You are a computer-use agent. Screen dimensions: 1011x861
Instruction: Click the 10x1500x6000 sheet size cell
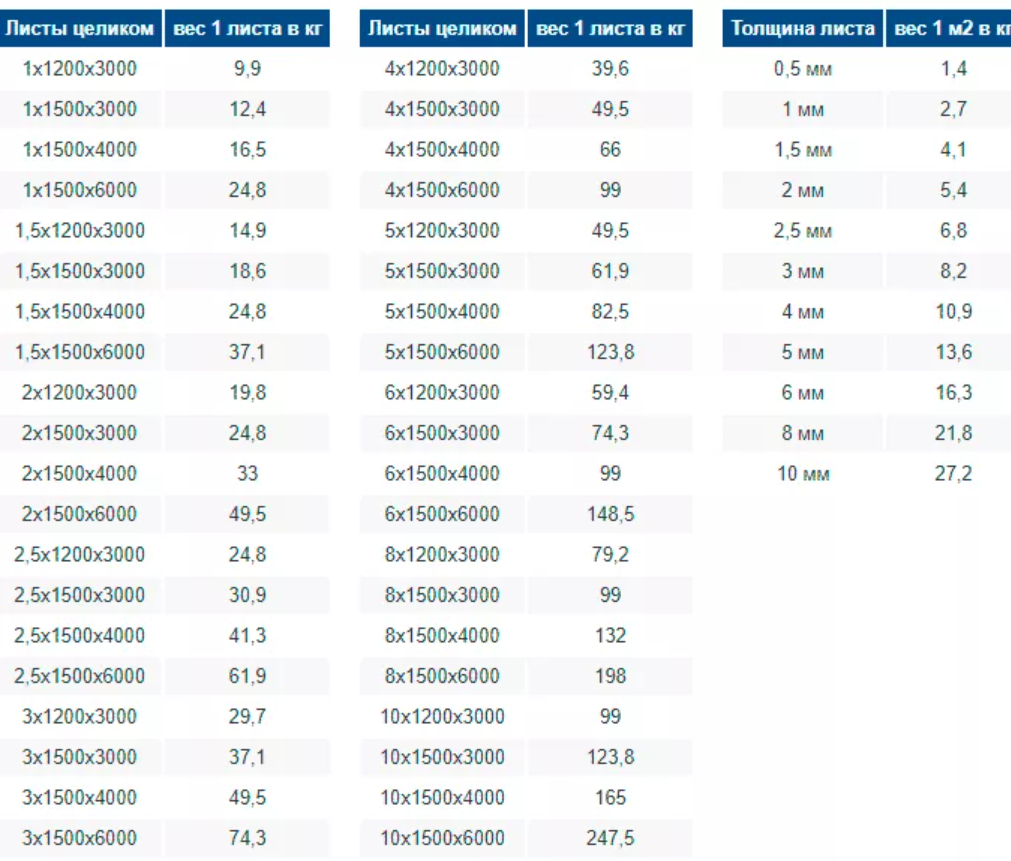[442, 838]
